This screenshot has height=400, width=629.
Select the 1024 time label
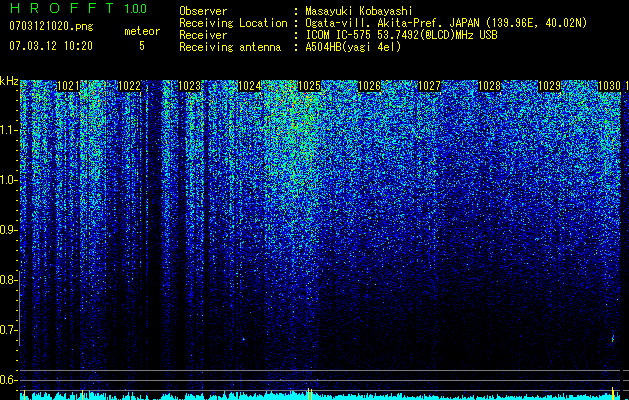(250, 86)
